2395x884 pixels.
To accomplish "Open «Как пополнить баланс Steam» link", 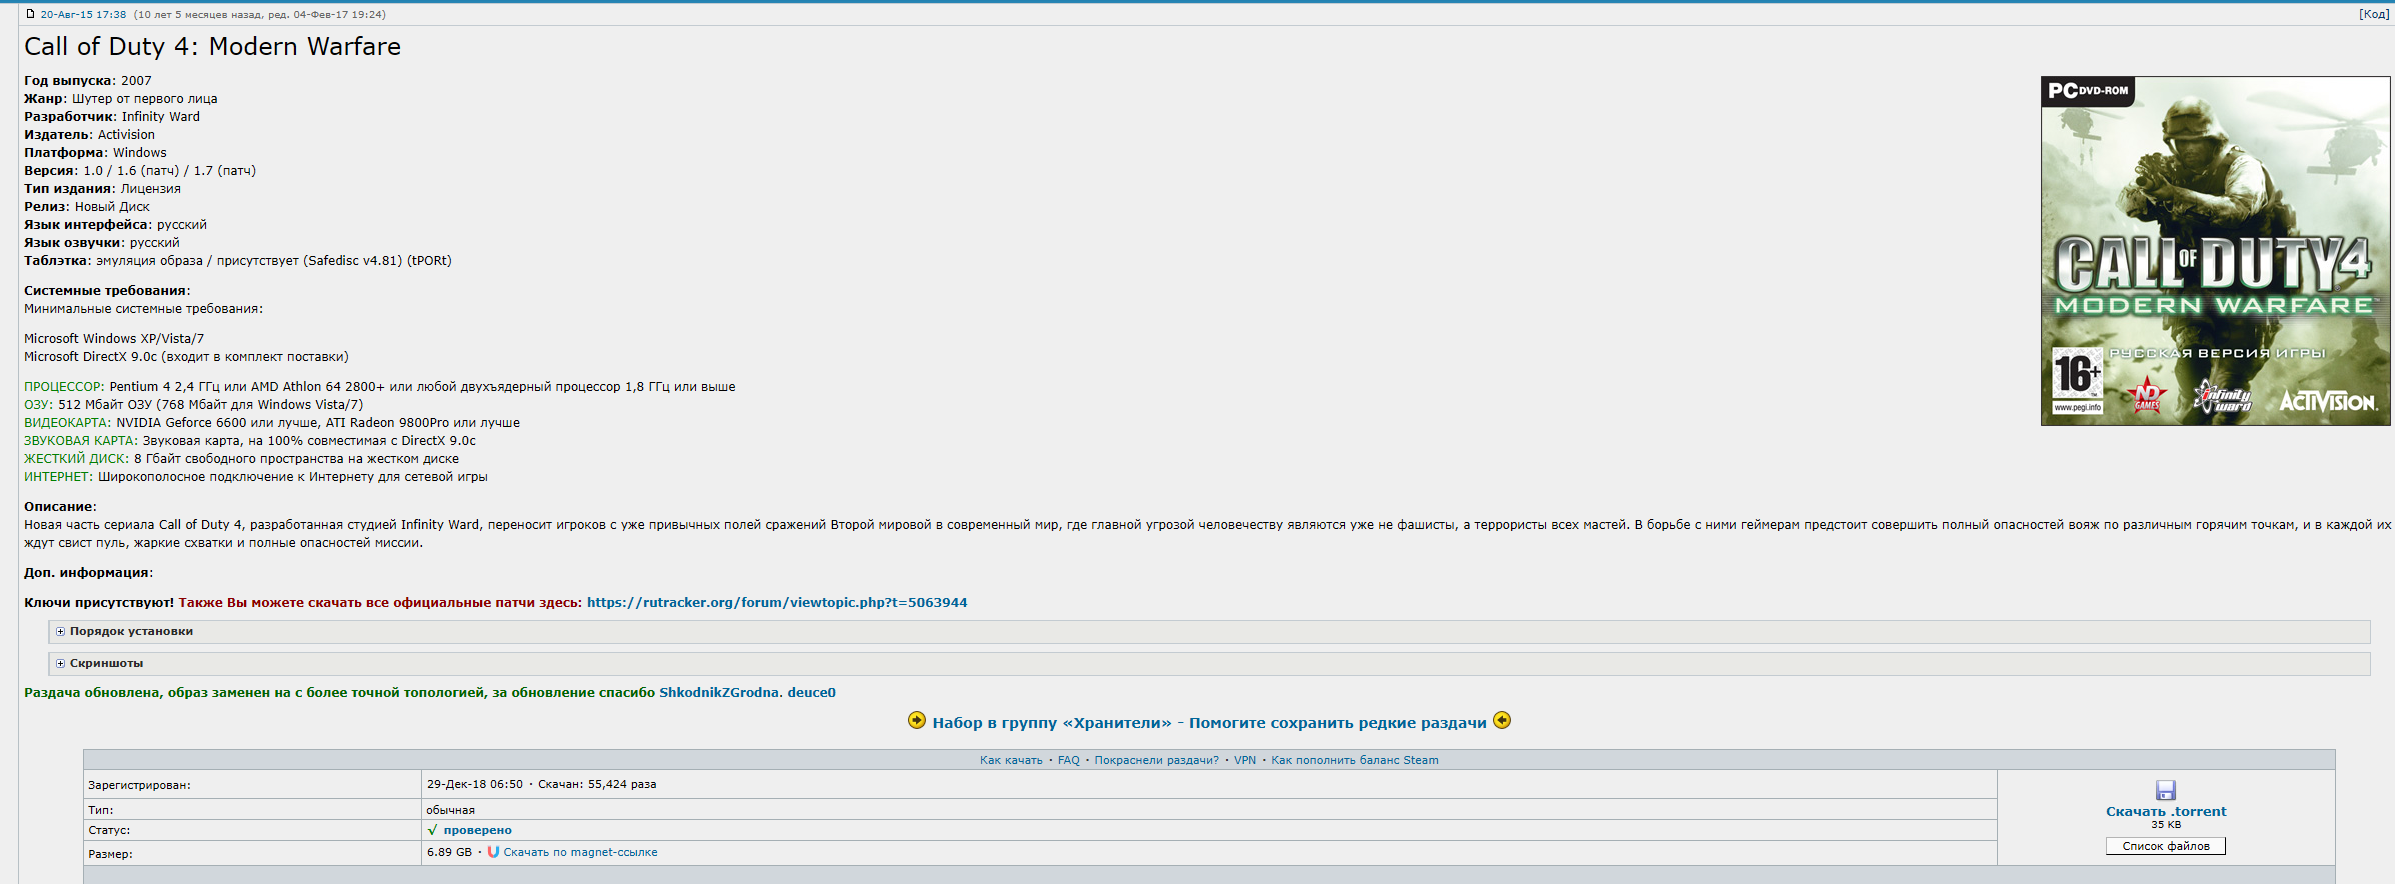I will [1355, 761].
